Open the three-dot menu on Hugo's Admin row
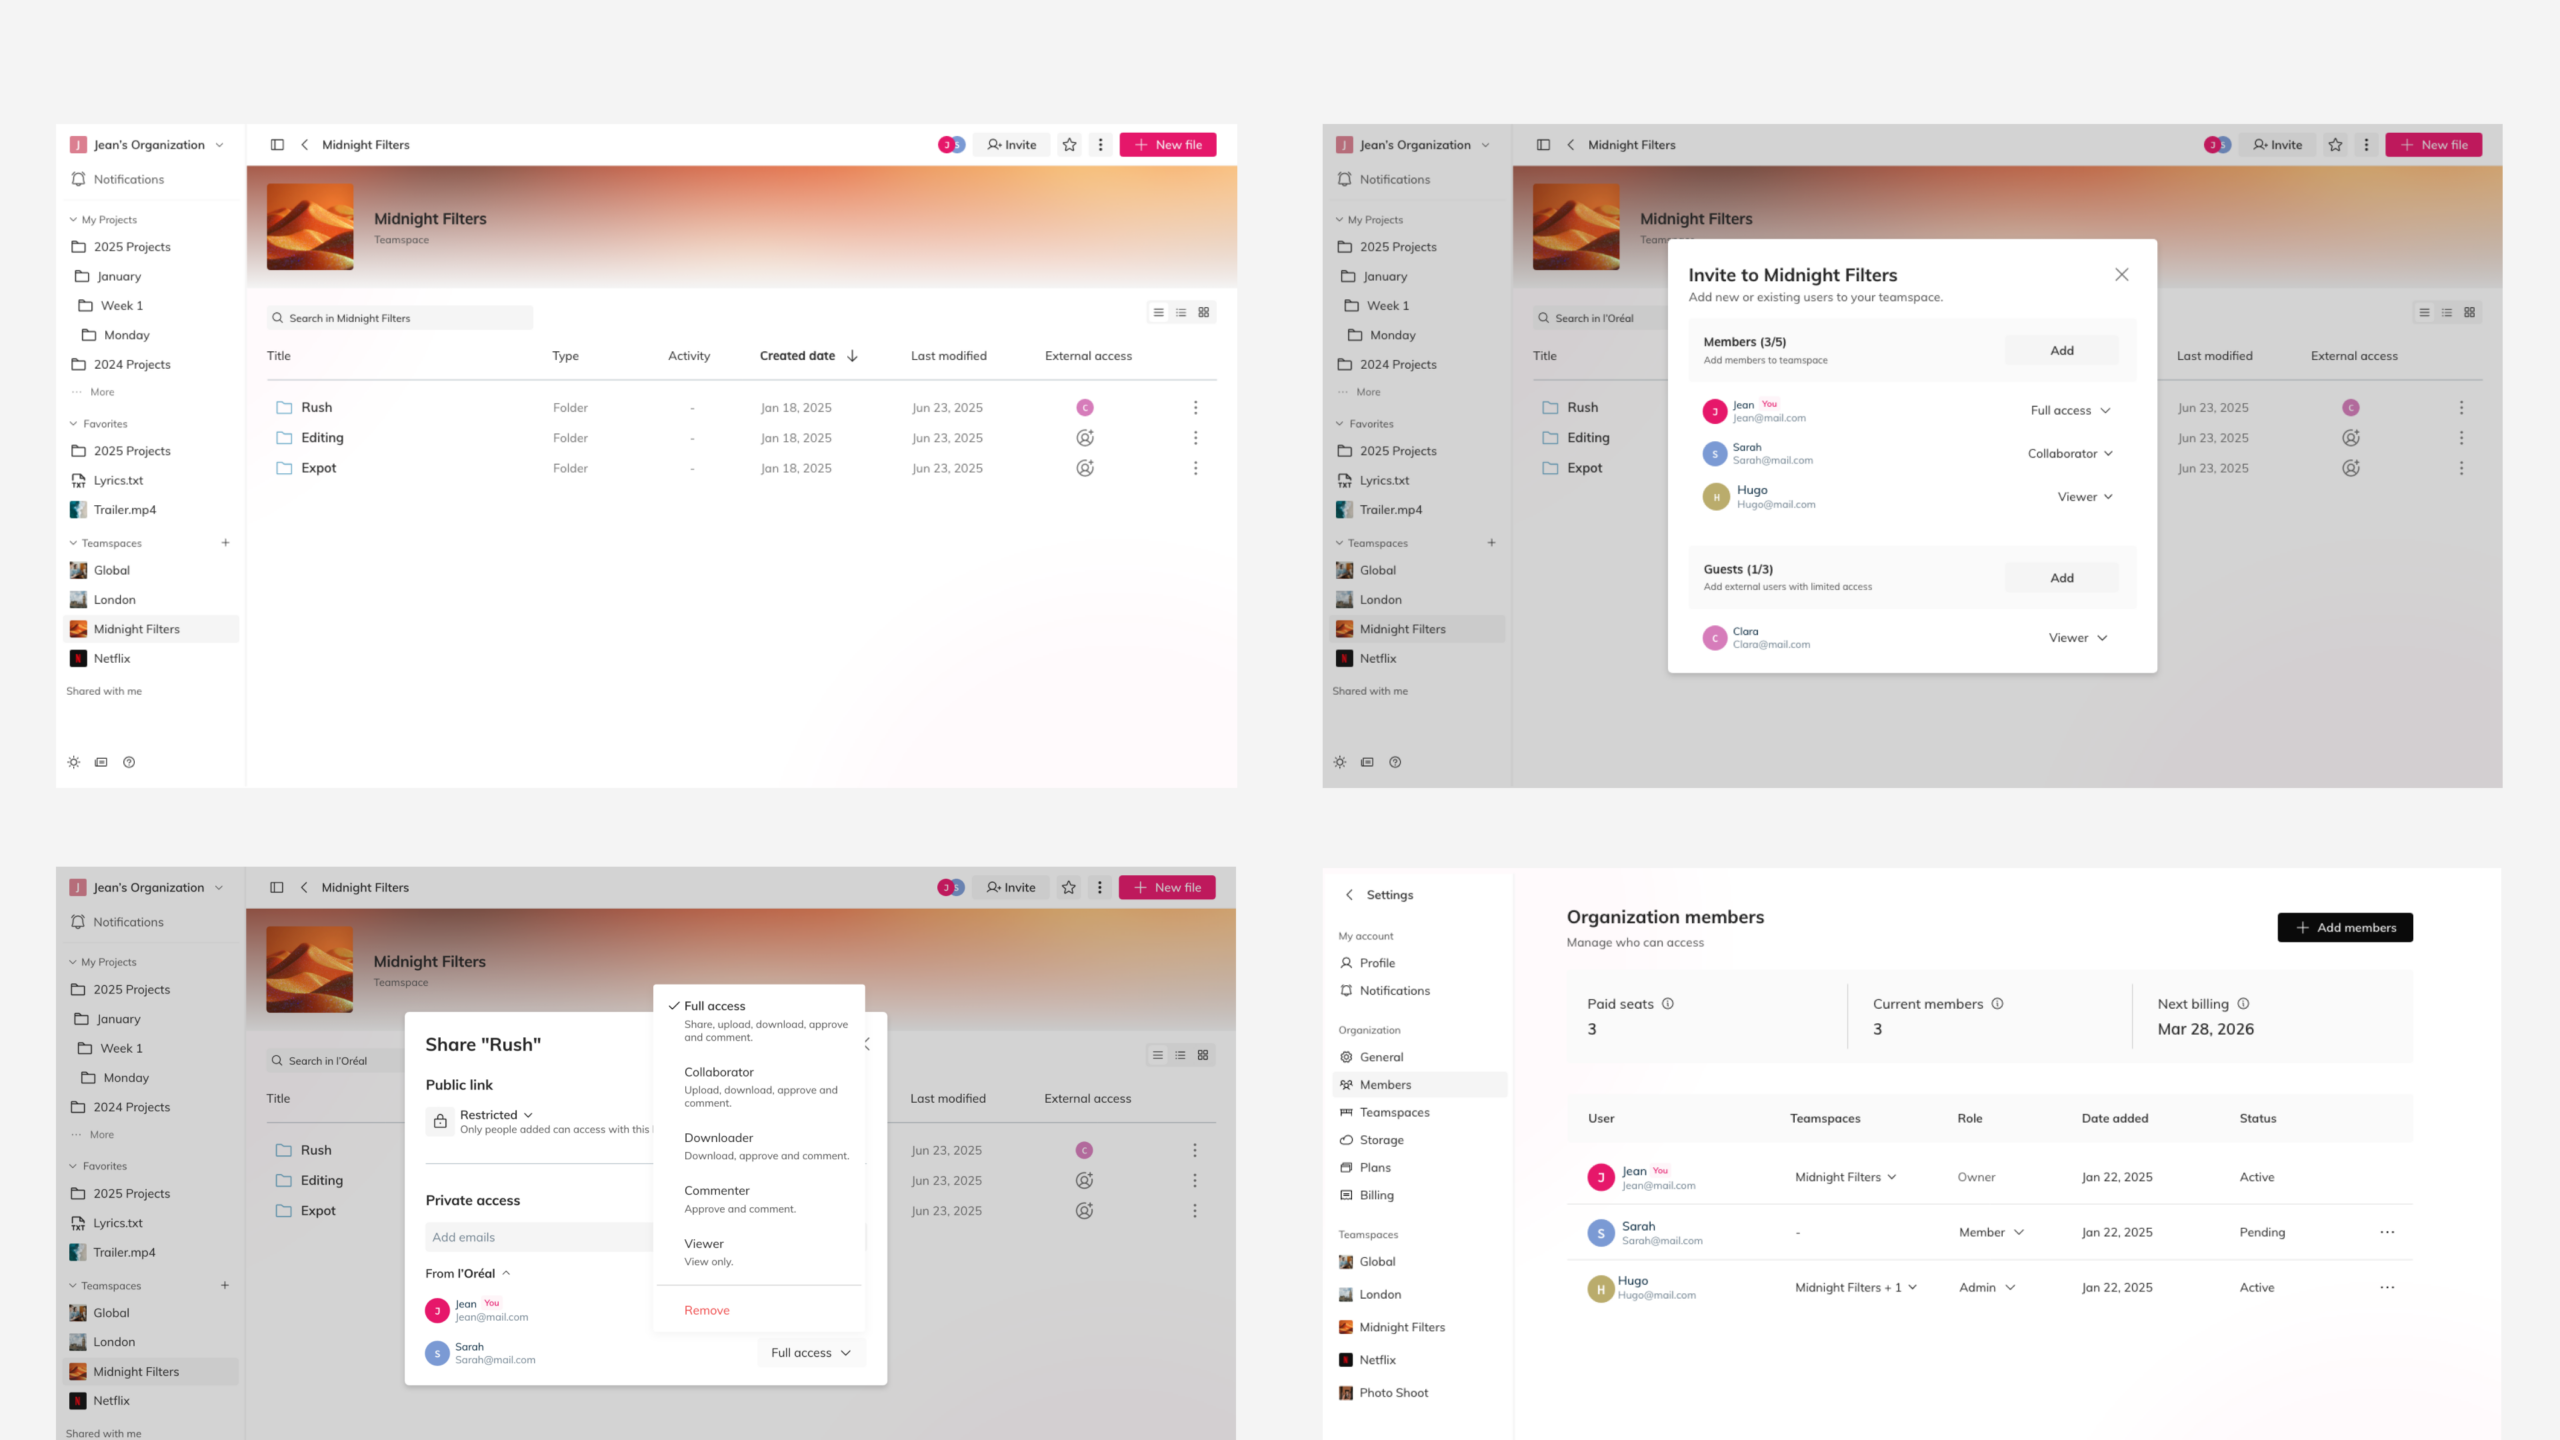2560x1440 pixels. coord(2387,1288)
